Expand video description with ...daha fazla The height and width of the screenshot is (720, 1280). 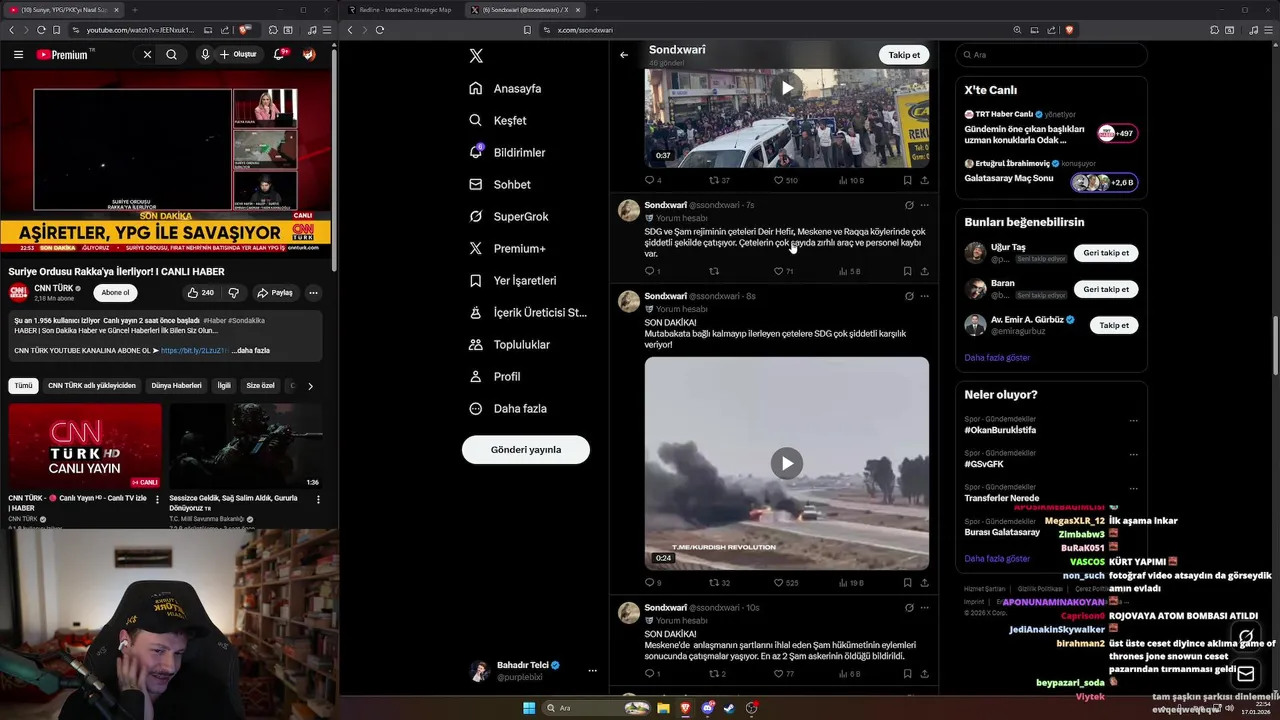(x=251, y=351)
